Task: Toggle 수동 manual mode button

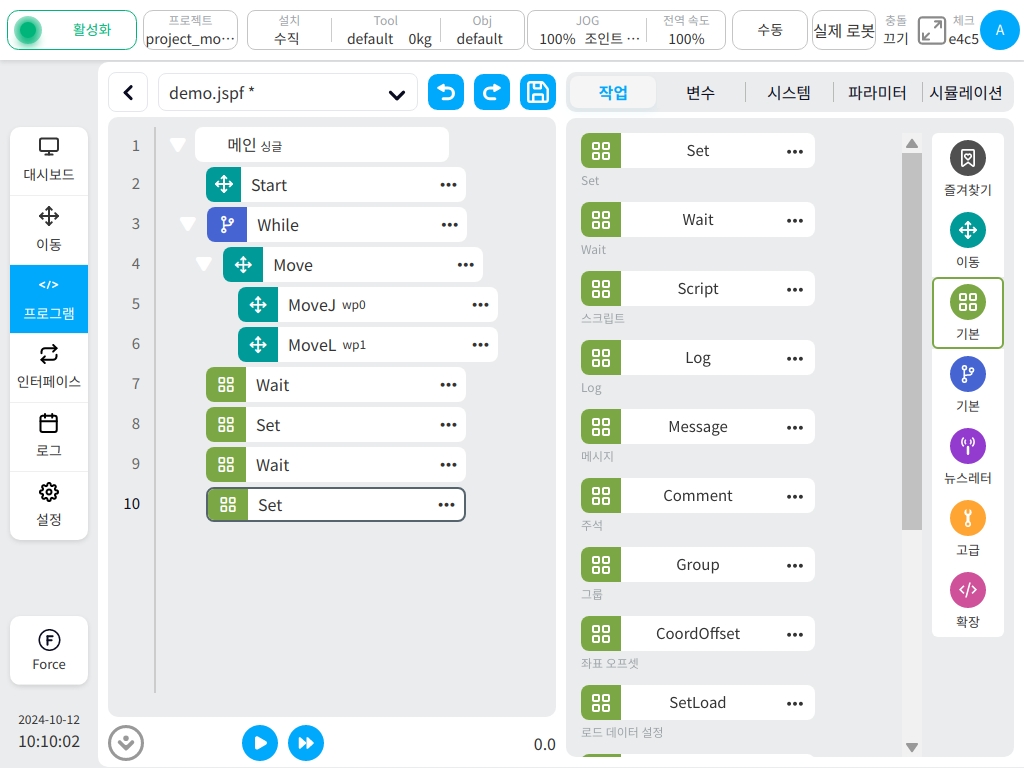Action: [769, 30]
